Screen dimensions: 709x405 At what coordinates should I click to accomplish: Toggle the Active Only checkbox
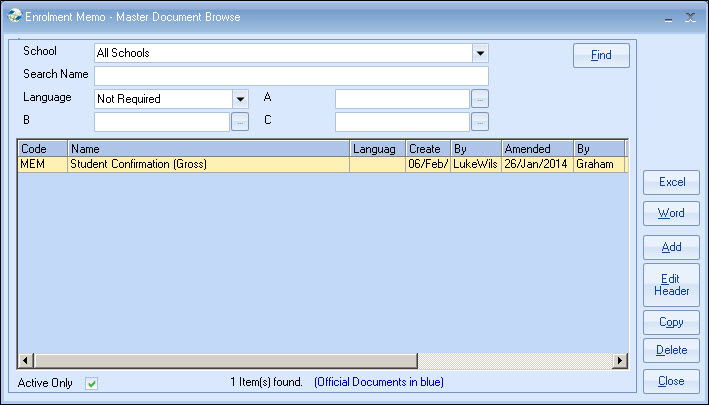(92, 383)
